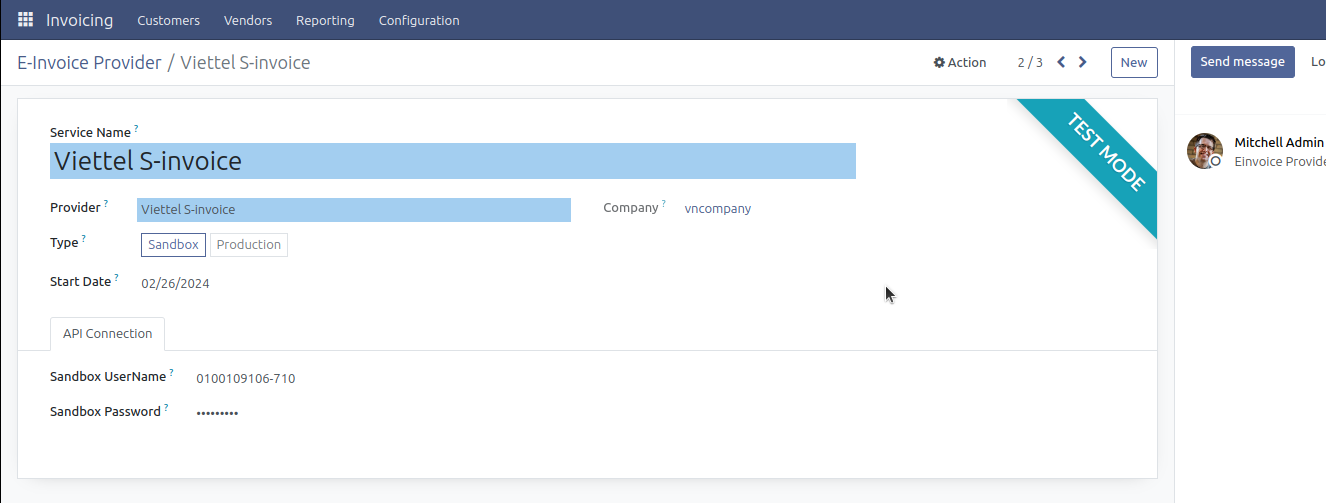The image size is (1326, 503).
Task: Click the Sandbox UserName field
Action: click(x=246, y=379)
